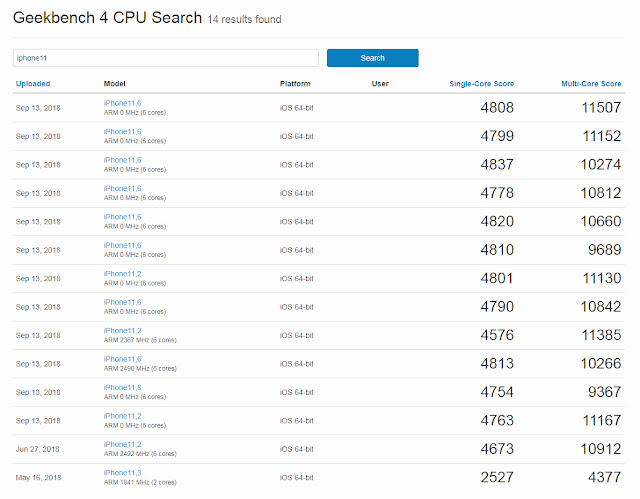Select the single-core score 2527
This screenshot has width=640, height=499.
coord(497,477)
